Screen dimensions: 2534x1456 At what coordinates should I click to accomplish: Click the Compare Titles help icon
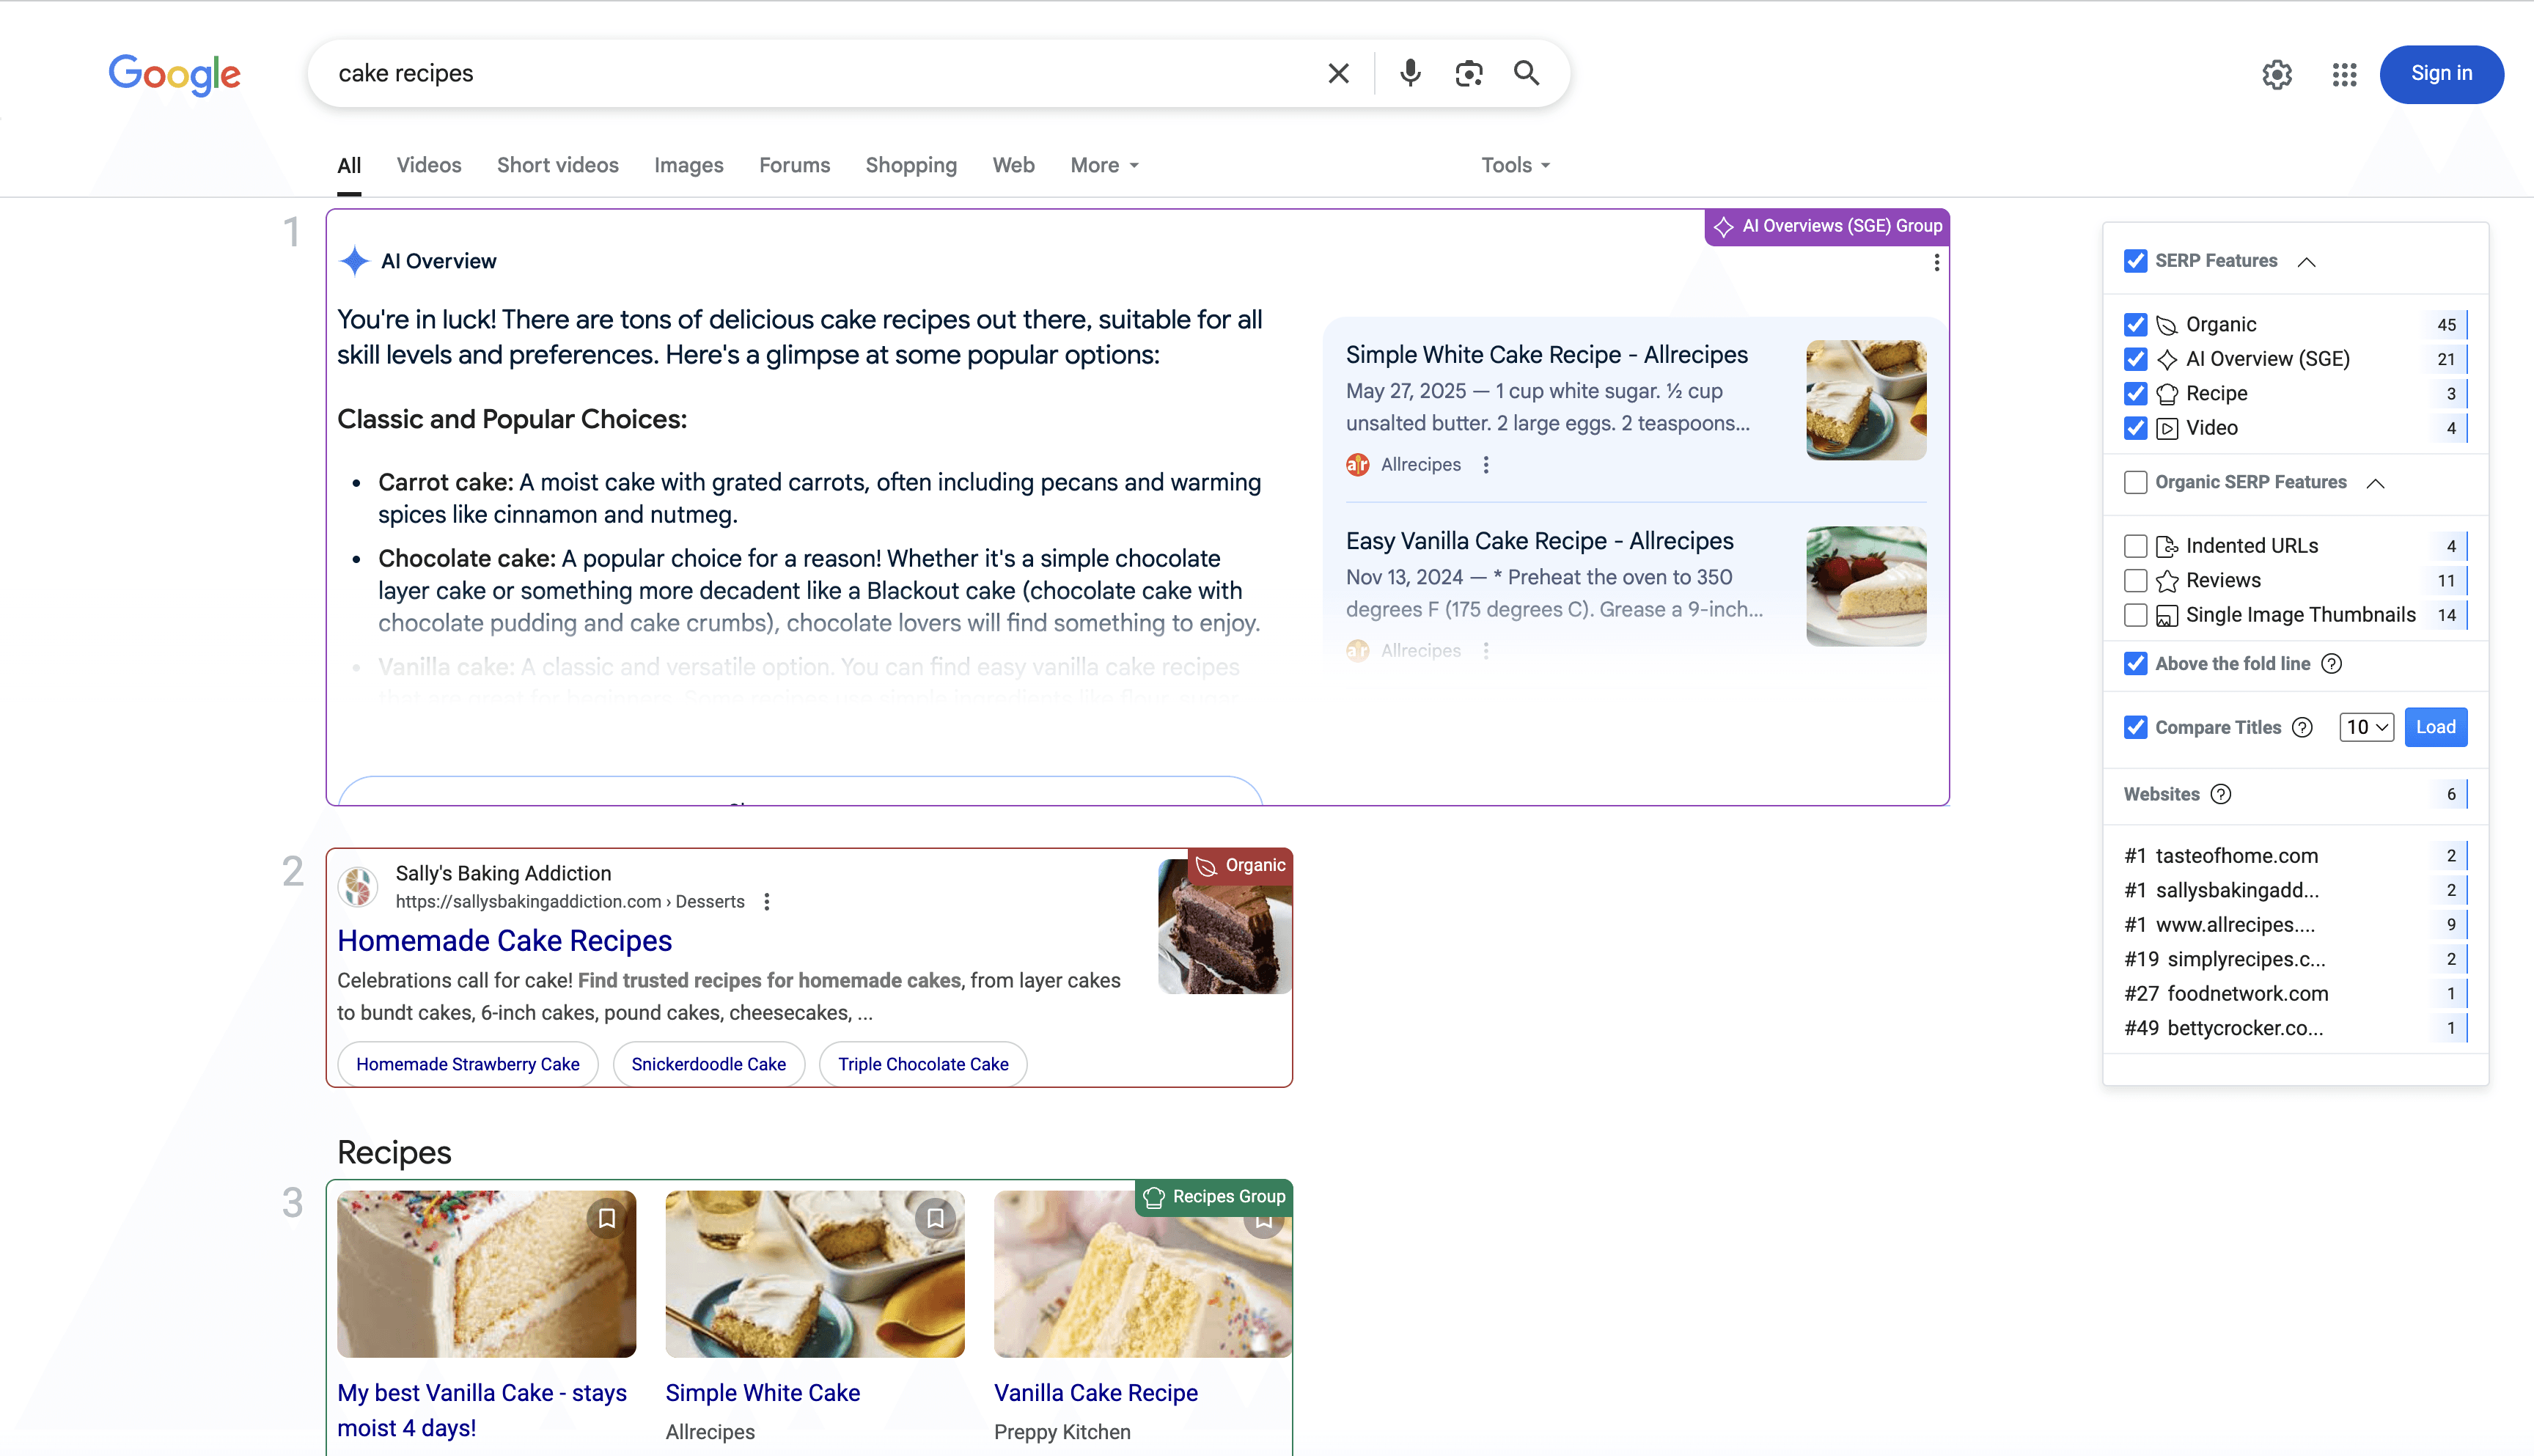pyautogui.click(x=2302, y=727)
